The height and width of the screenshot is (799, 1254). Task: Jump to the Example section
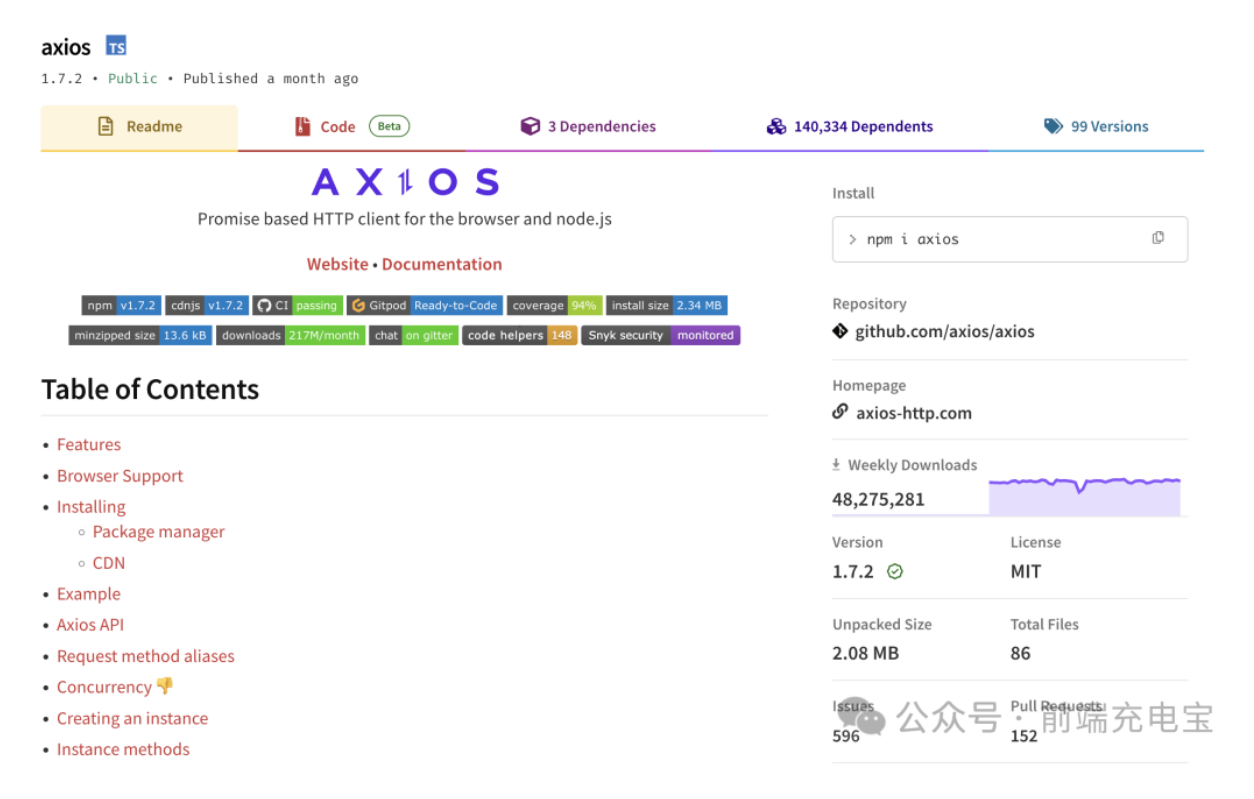[x=88, y=594]
